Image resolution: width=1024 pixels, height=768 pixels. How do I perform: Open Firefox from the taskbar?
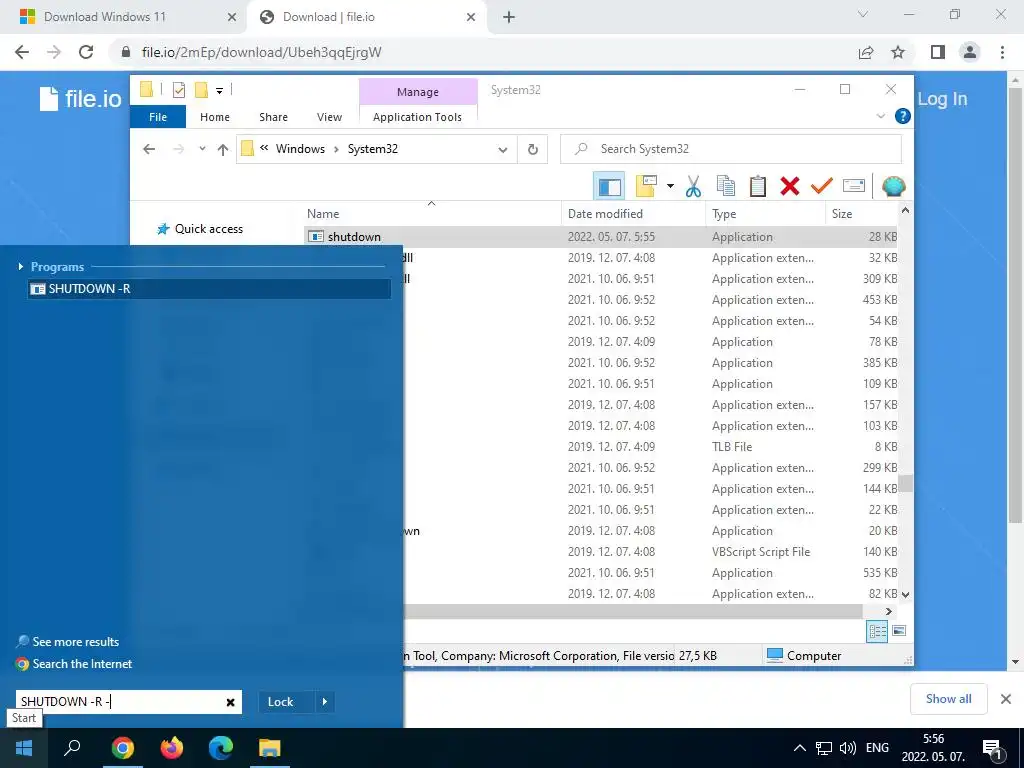point(172,748)
